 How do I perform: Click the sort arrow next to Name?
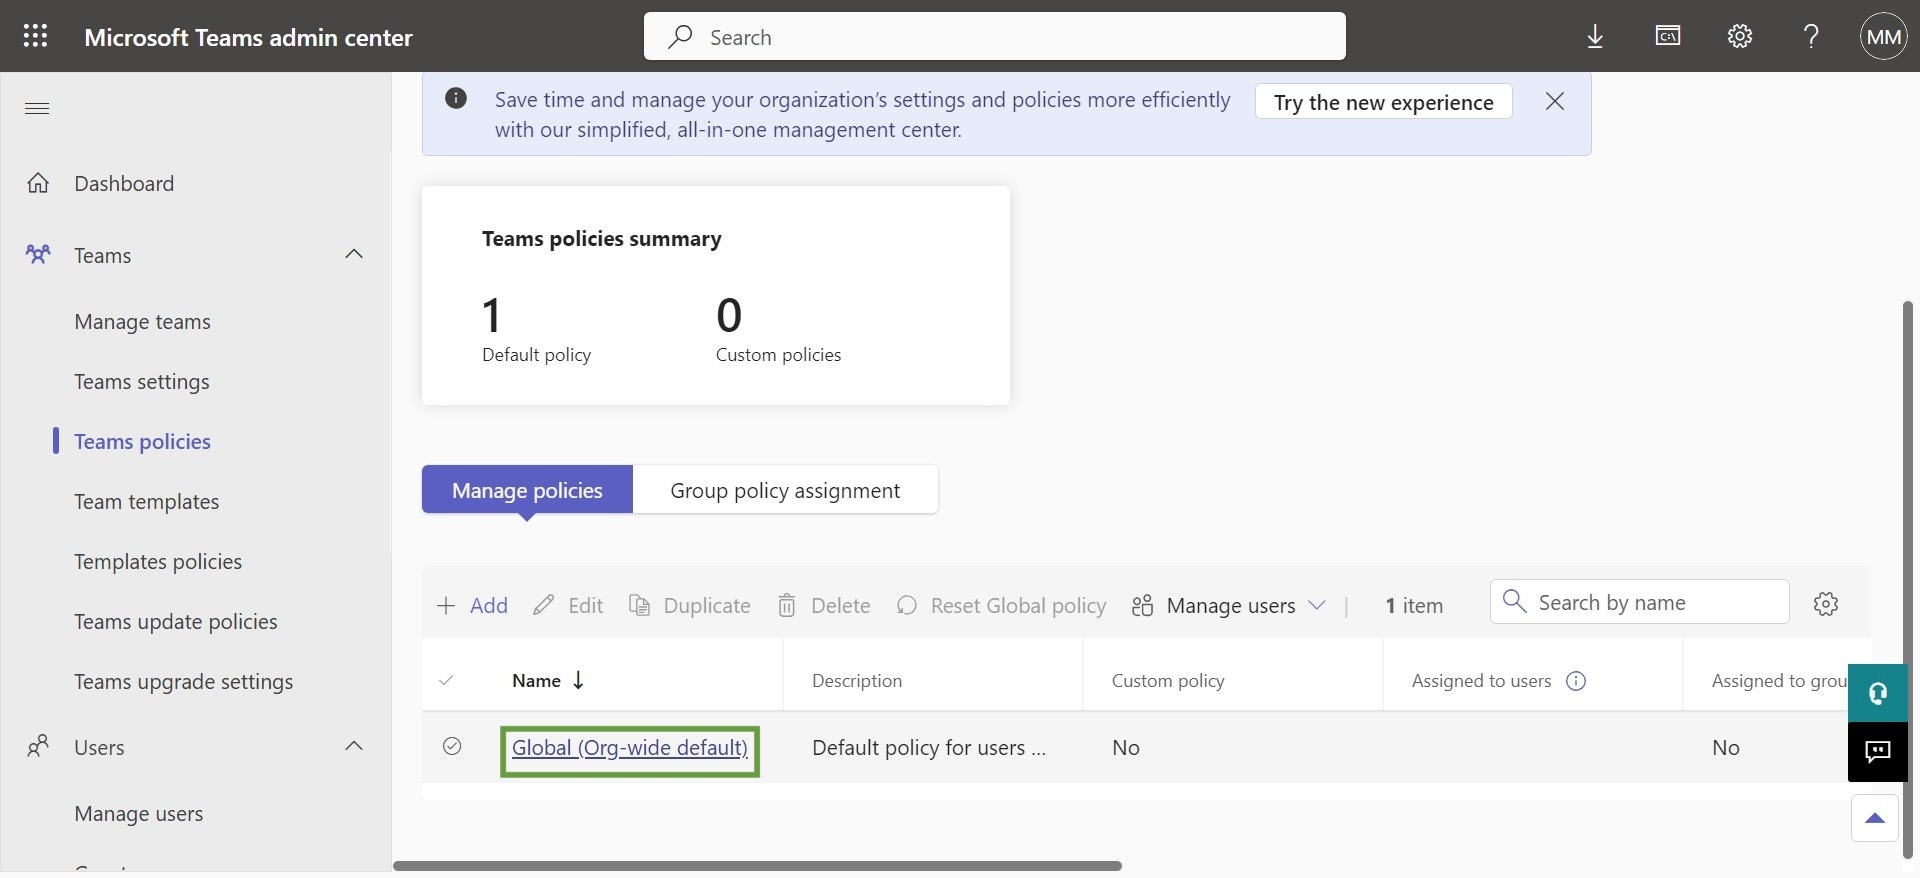click(x=578, y=680)
